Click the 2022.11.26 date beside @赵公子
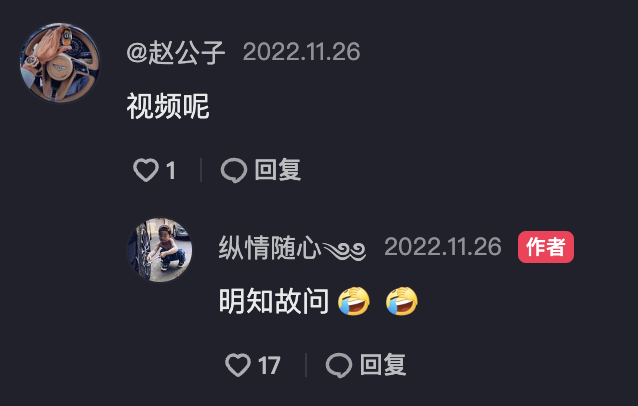Screen dimensions: 638x406 click(x=302, y=52)
